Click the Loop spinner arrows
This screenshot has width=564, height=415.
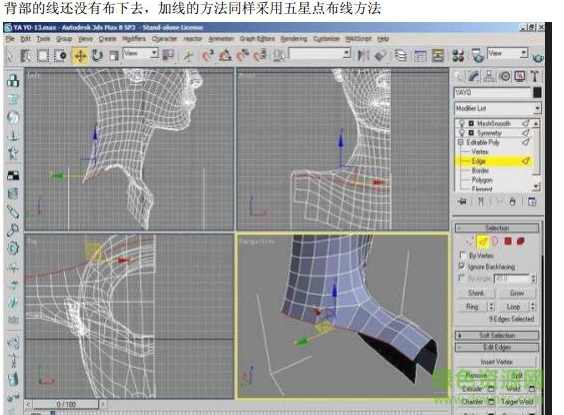click(x=533, y=307)
